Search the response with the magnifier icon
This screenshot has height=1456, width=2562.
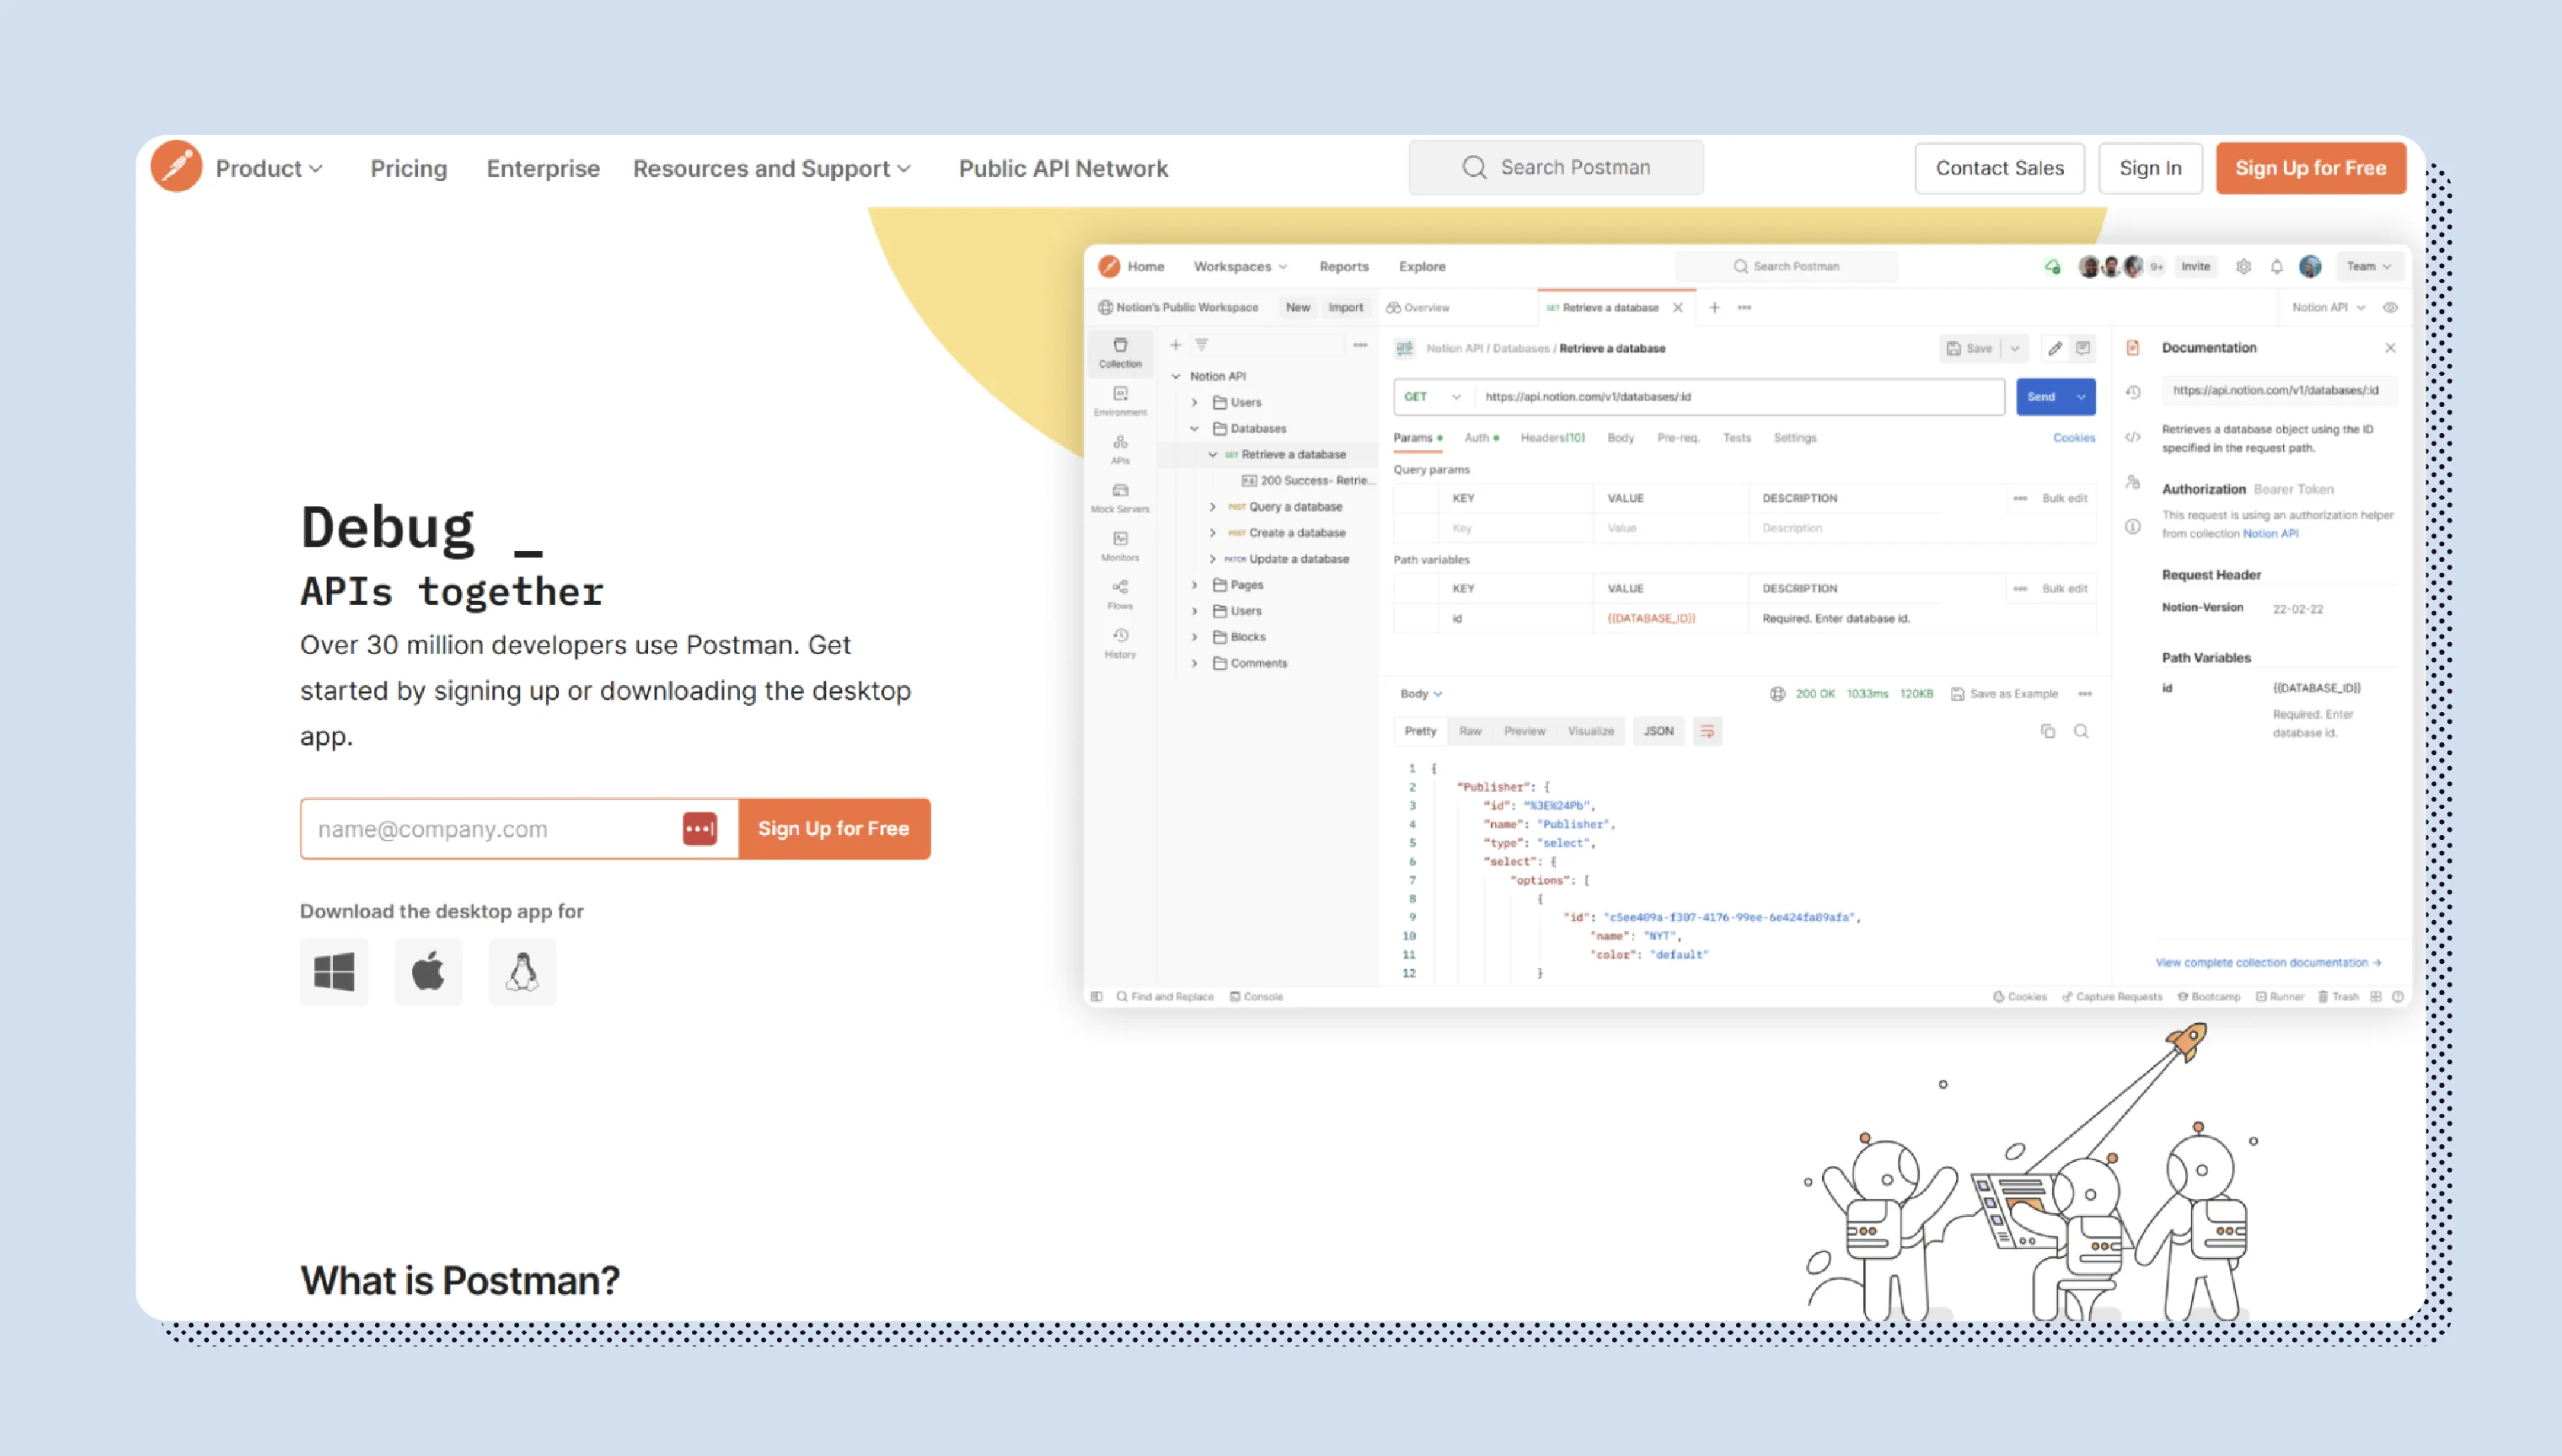[x=2081, y=731]
